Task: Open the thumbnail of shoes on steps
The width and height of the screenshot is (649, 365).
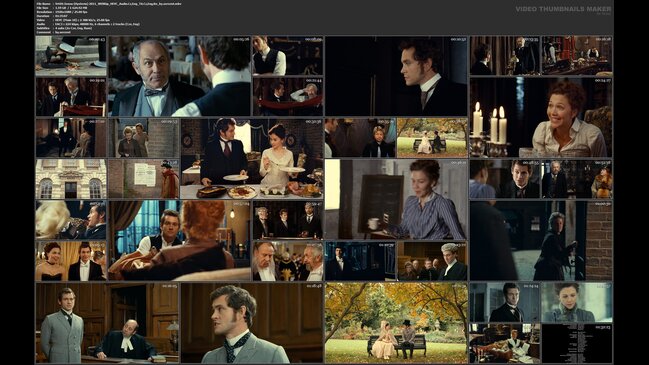Action: tap(71, 55)
